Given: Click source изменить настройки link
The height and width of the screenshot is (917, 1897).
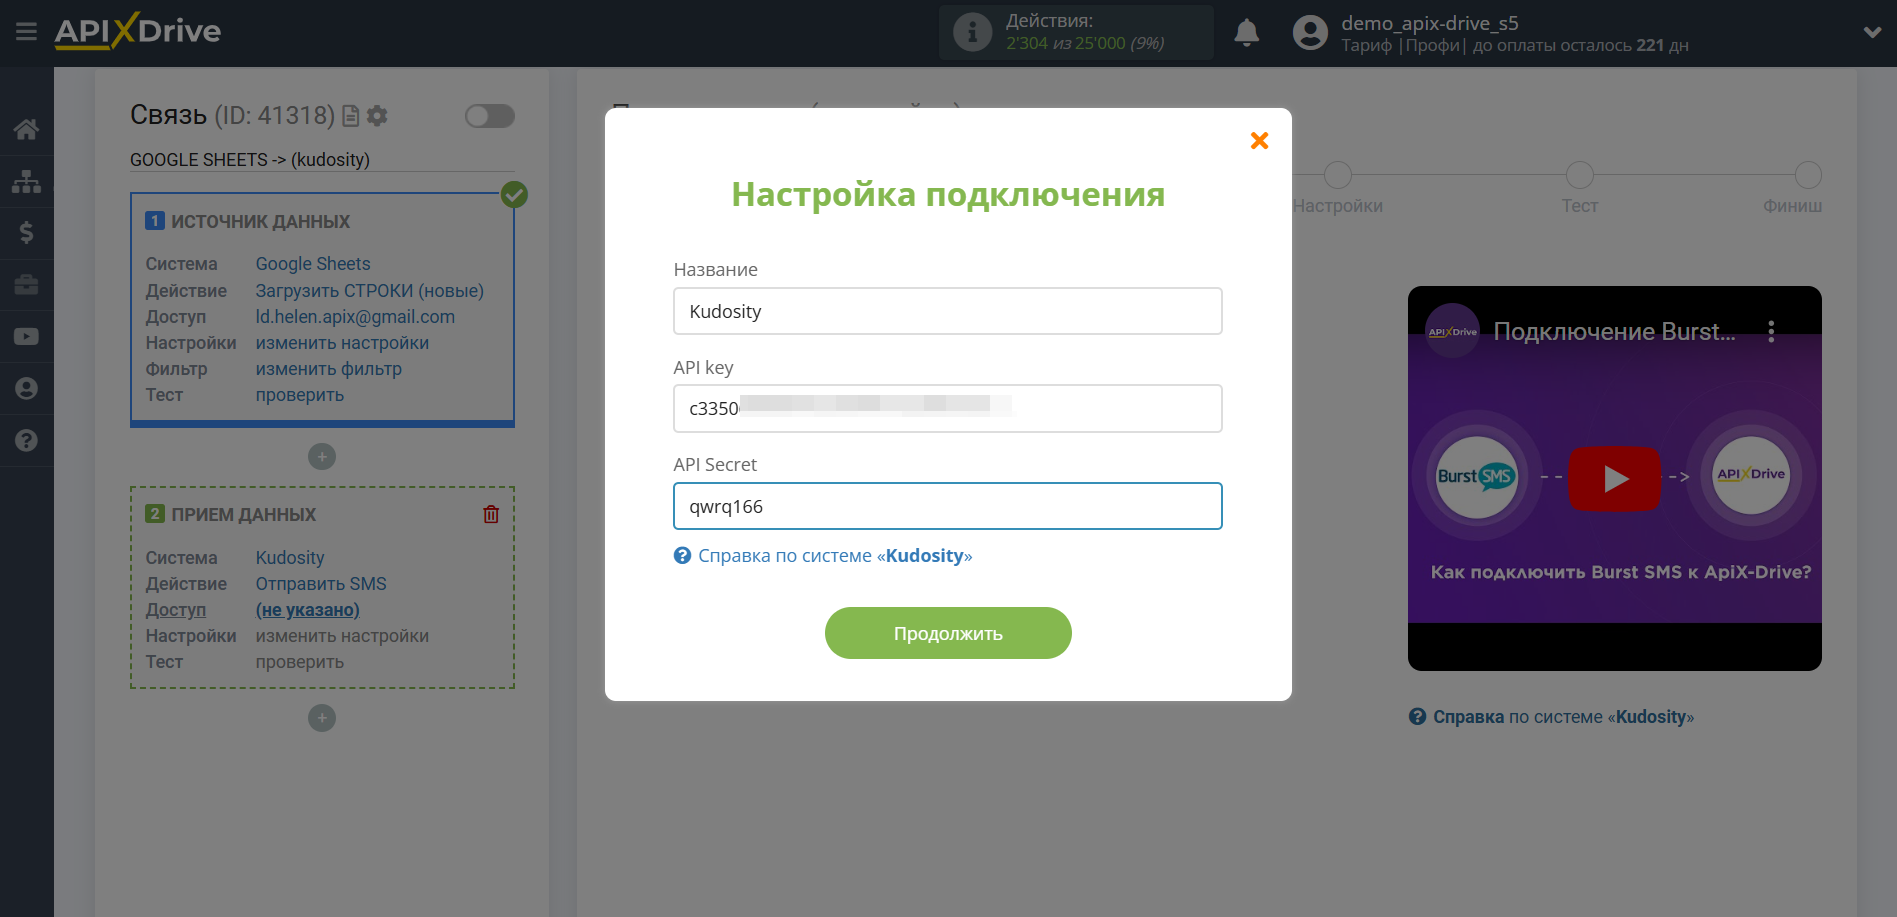Looking at the screenshot, I should 342,343.
